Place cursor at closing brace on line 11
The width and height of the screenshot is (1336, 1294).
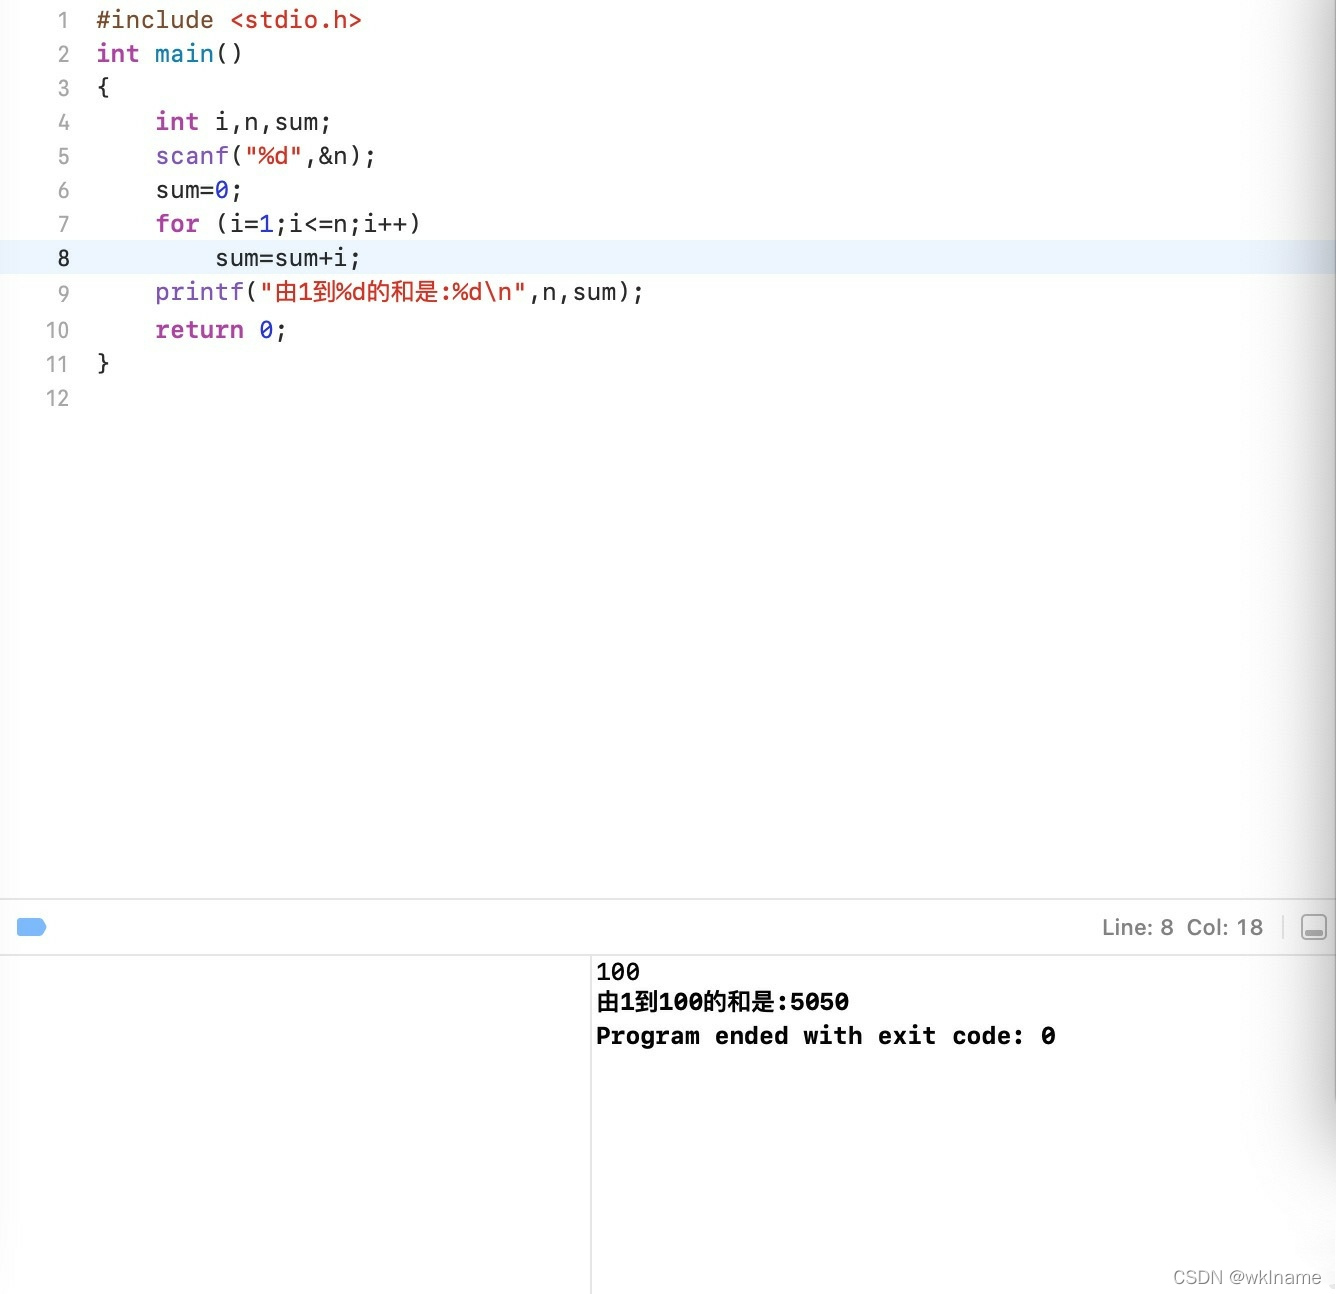tap(103, 362)
